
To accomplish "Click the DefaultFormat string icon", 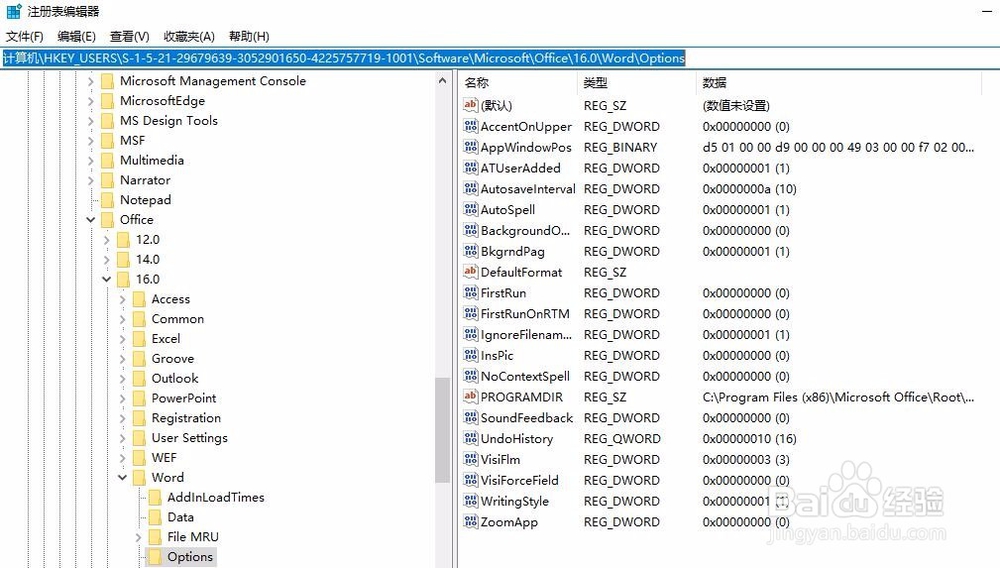I will click(471, 272).
